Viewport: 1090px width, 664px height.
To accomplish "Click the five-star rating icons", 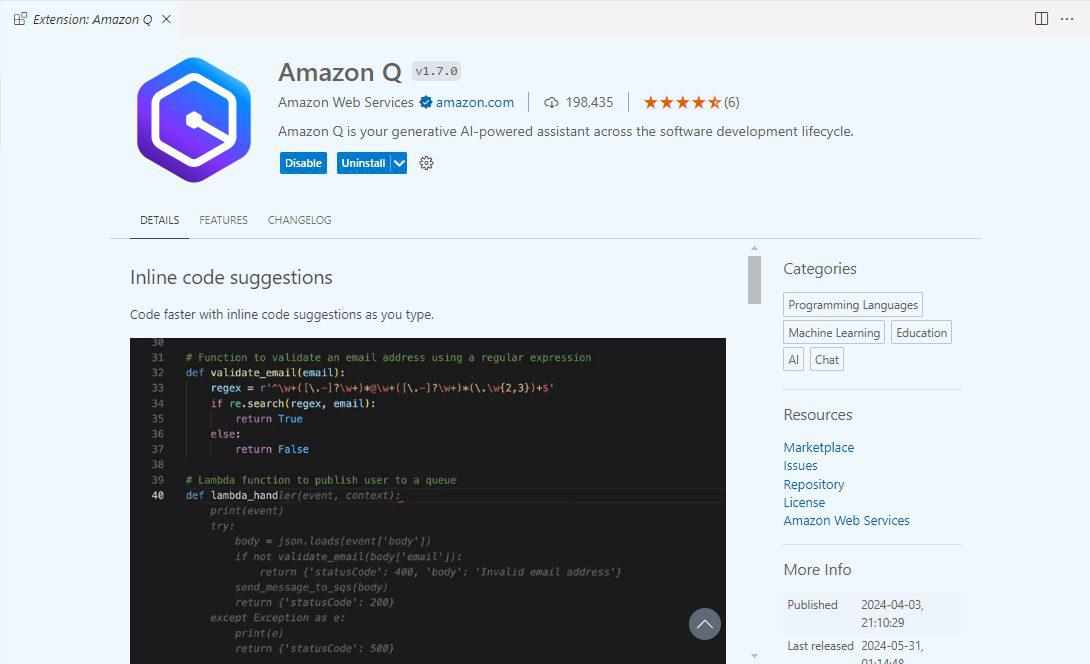I will point(682,102).
